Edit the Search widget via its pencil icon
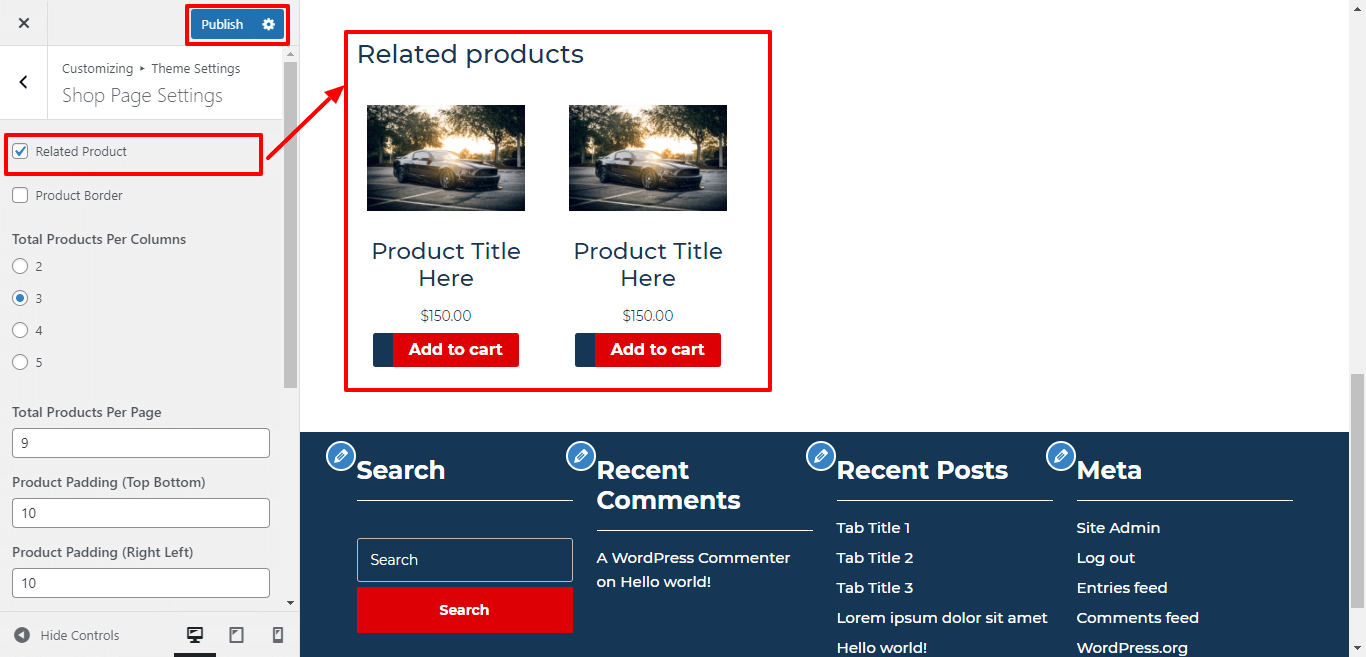Screen dimensions: 1366x657 pyautogui.click(x=340, y=455)
